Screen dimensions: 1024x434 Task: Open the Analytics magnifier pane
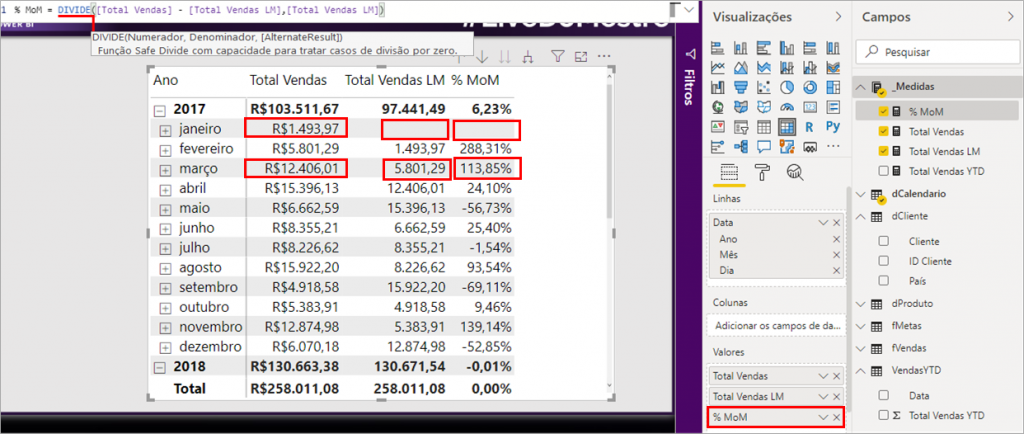[x=795, y=172]
